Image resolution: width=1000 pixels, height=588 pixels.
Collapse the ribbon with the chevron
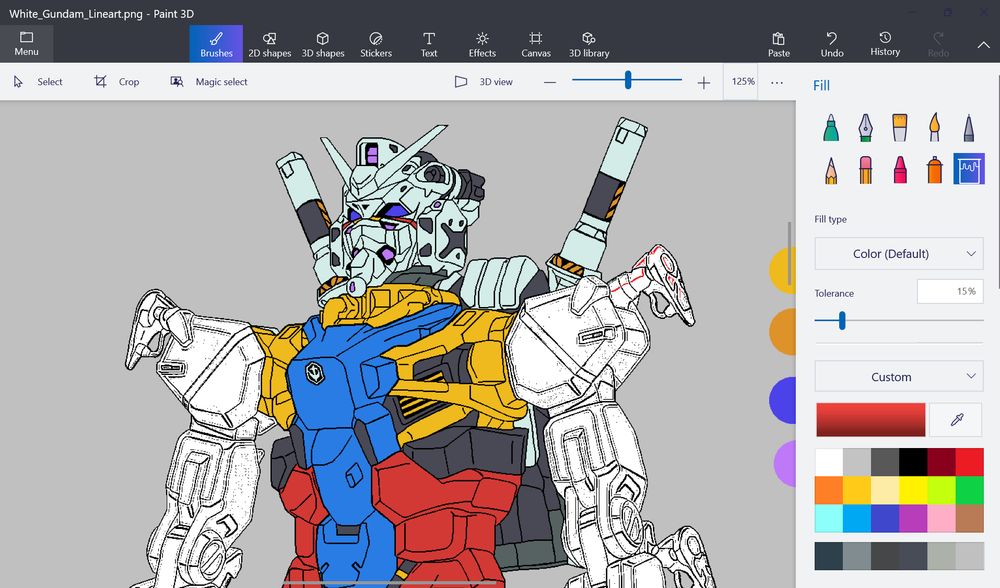tap(983, 45)
